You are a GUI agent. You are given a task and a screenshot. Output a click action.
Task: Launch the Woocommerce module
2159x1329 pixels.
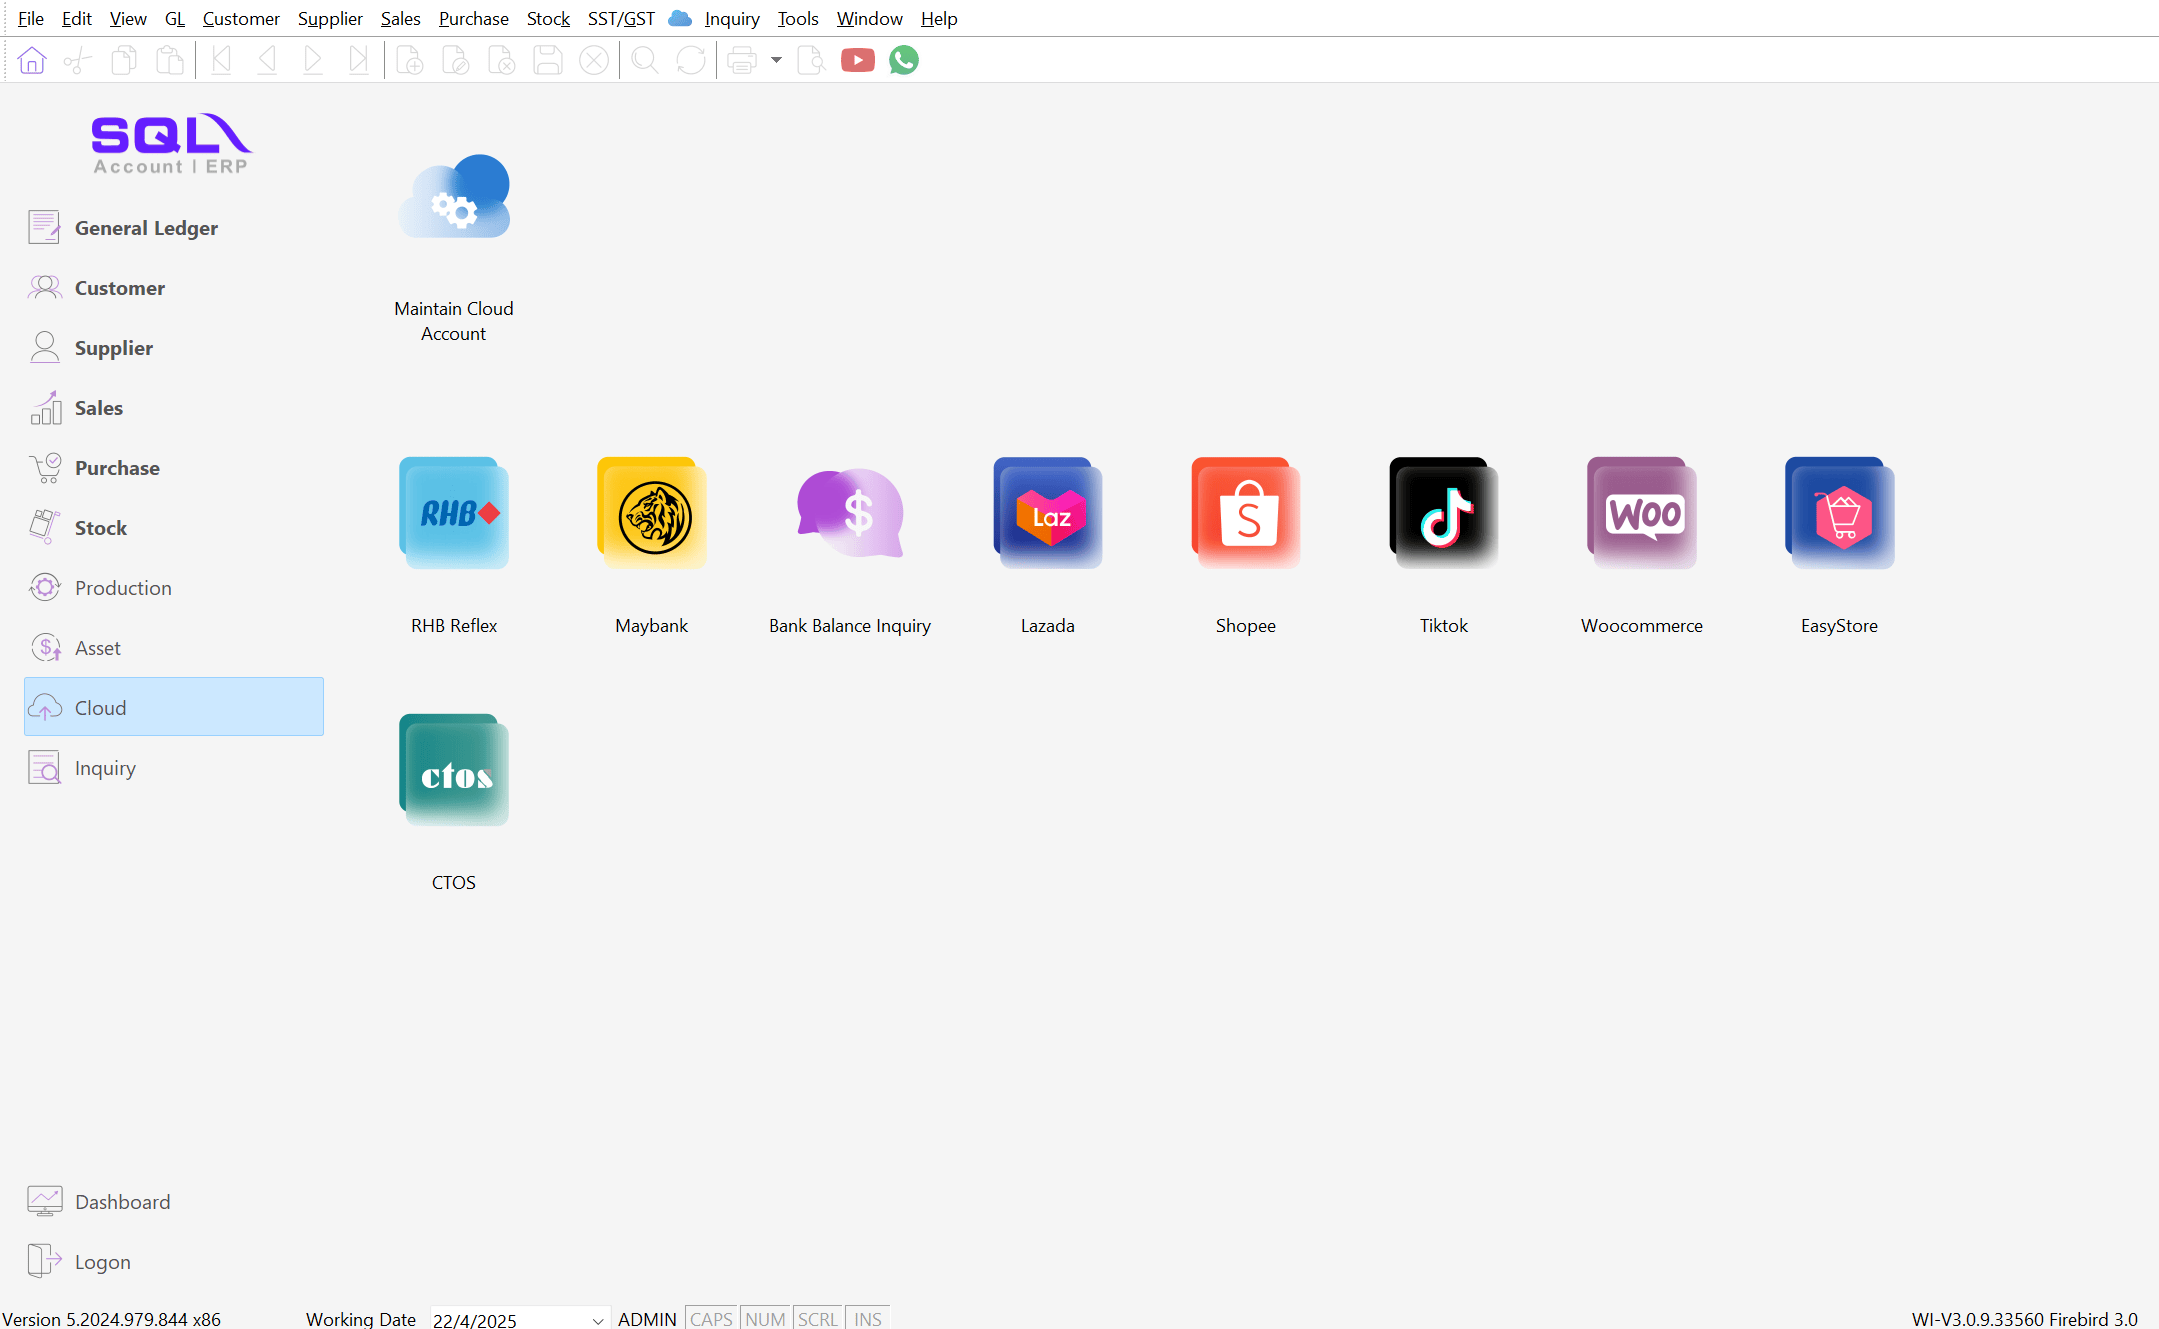(1642, 514)
